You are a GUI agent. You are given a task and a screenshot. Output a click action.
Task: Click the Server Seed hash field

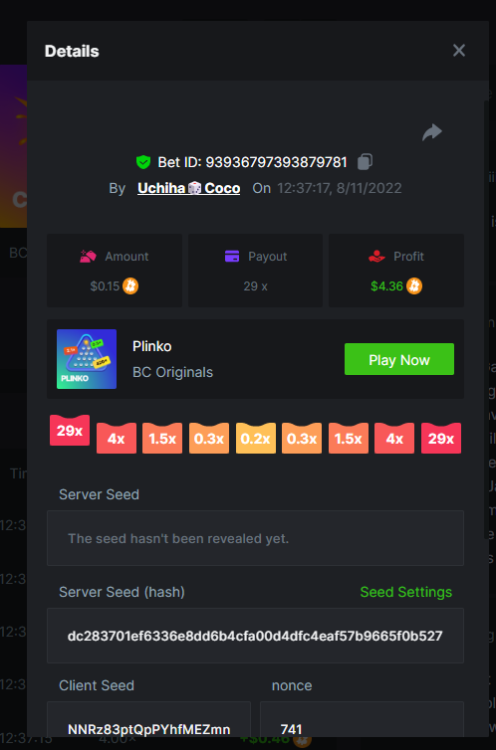coord(255,636)
